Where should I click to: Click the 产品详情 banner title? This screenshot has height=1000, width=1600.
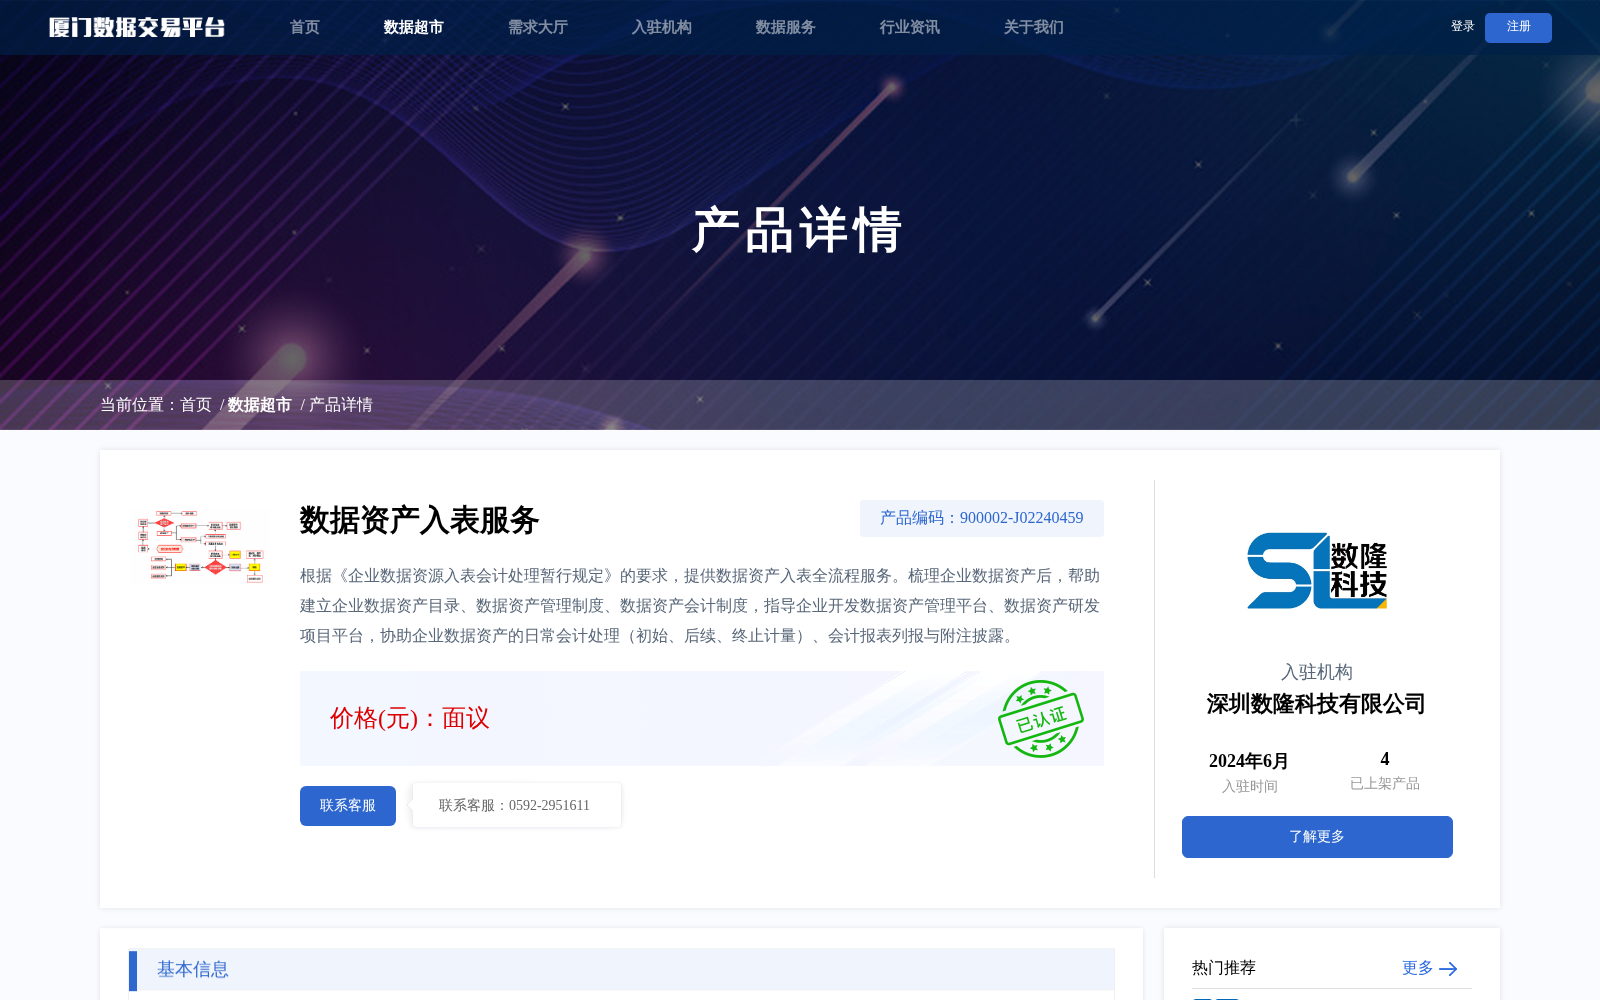[x=797, y=230]
